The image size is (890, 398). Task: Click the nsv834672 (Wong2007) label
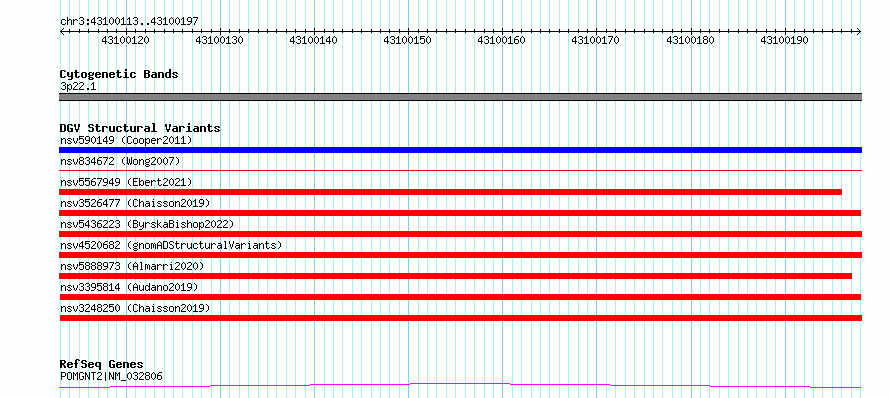120,161
